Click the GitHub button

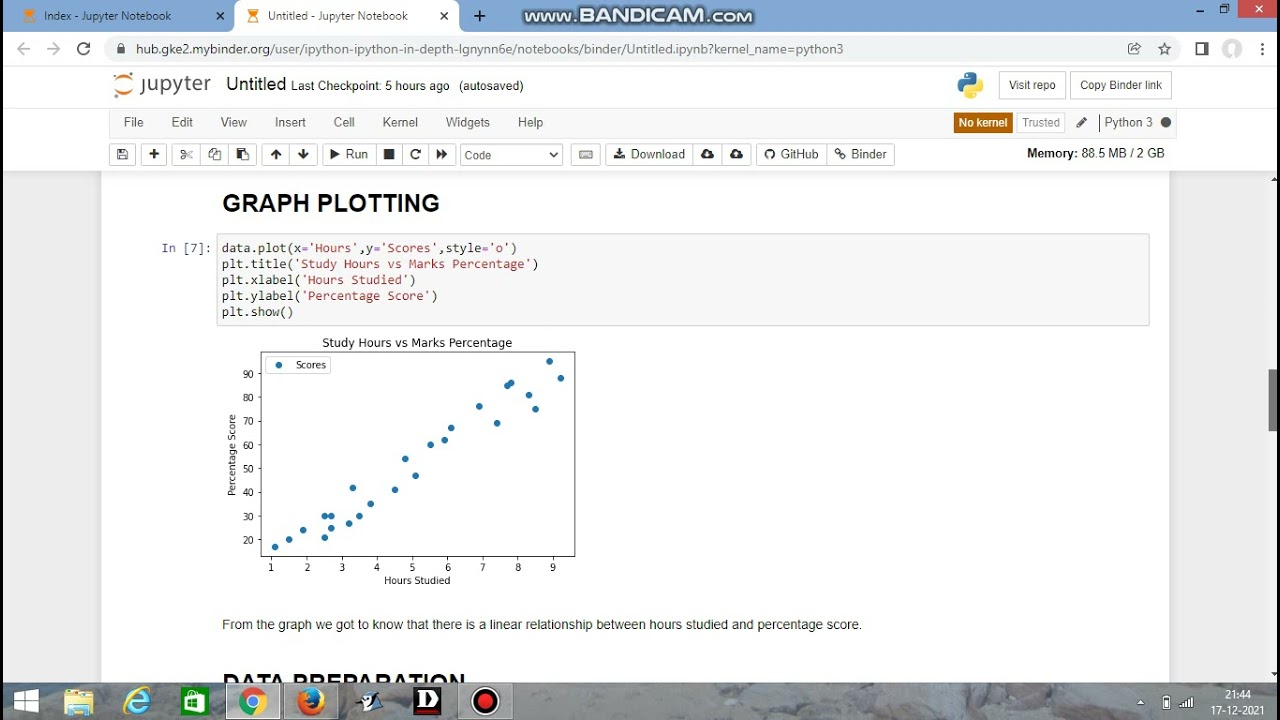[x=791, y=154]
